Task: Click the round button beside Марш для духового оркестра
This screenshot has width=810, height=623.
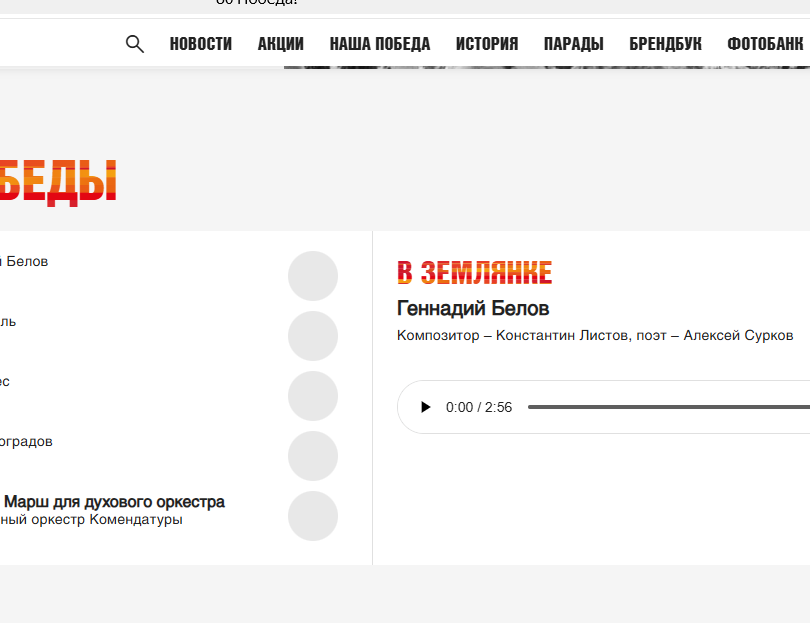Action: click(313, 516)
